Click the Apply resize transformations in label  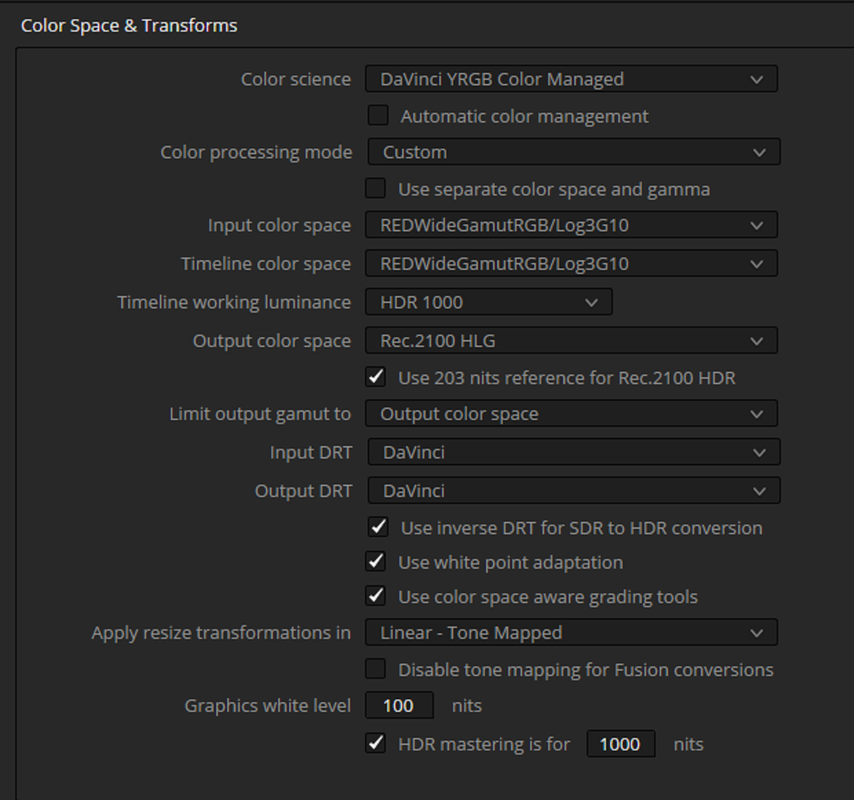coord(221,633)
